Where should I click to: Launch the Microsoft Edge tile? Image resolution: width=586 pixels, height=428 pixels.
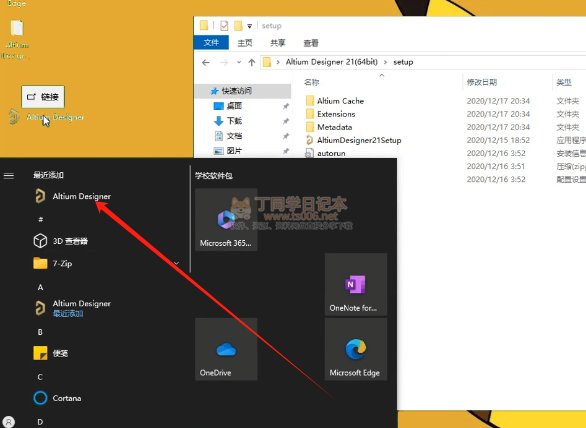click(x=356, y=349)
